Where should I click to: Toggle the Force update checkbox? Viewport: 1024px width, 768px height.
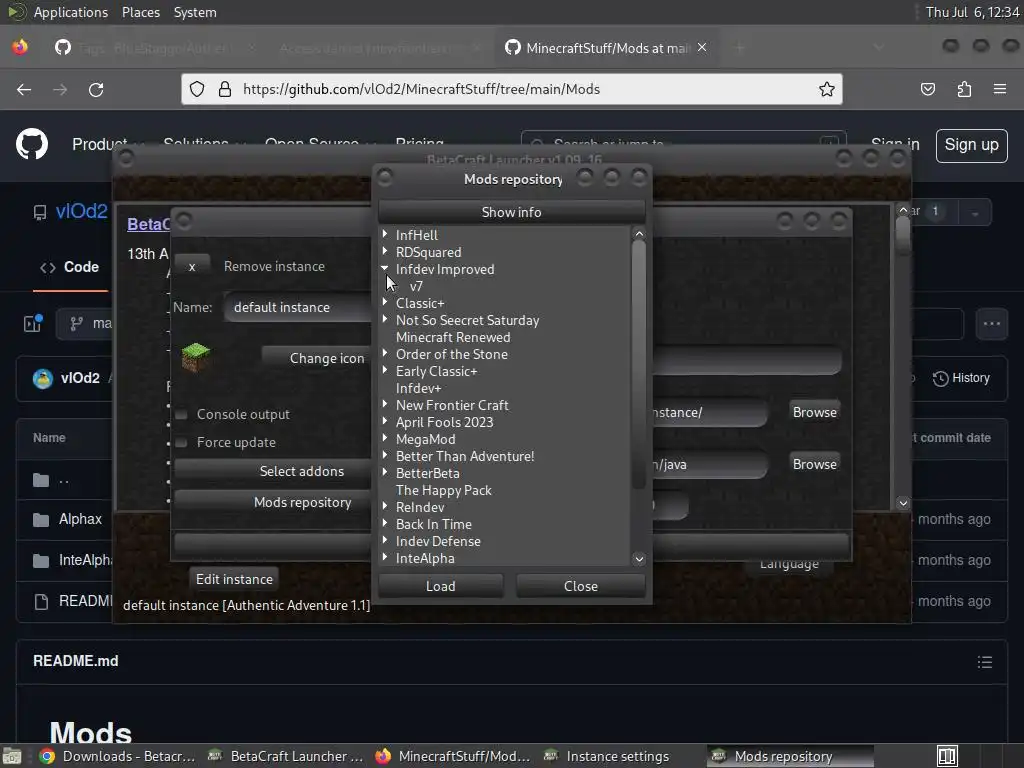[x=182, y=442]
